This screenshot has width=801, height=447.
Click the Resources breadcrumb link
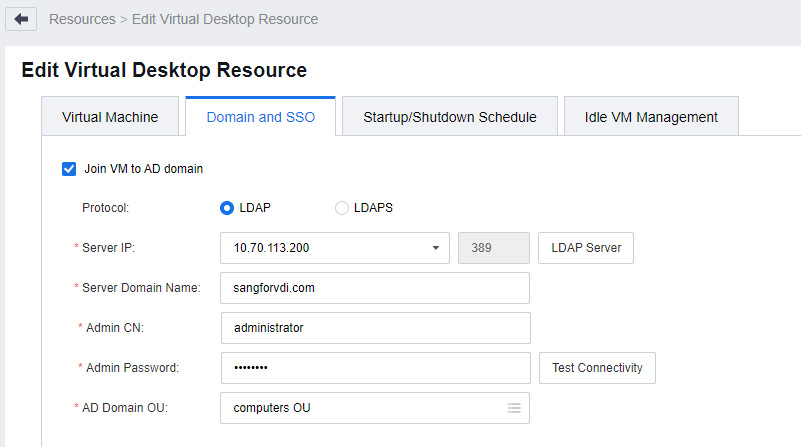(x=82, y=19)
